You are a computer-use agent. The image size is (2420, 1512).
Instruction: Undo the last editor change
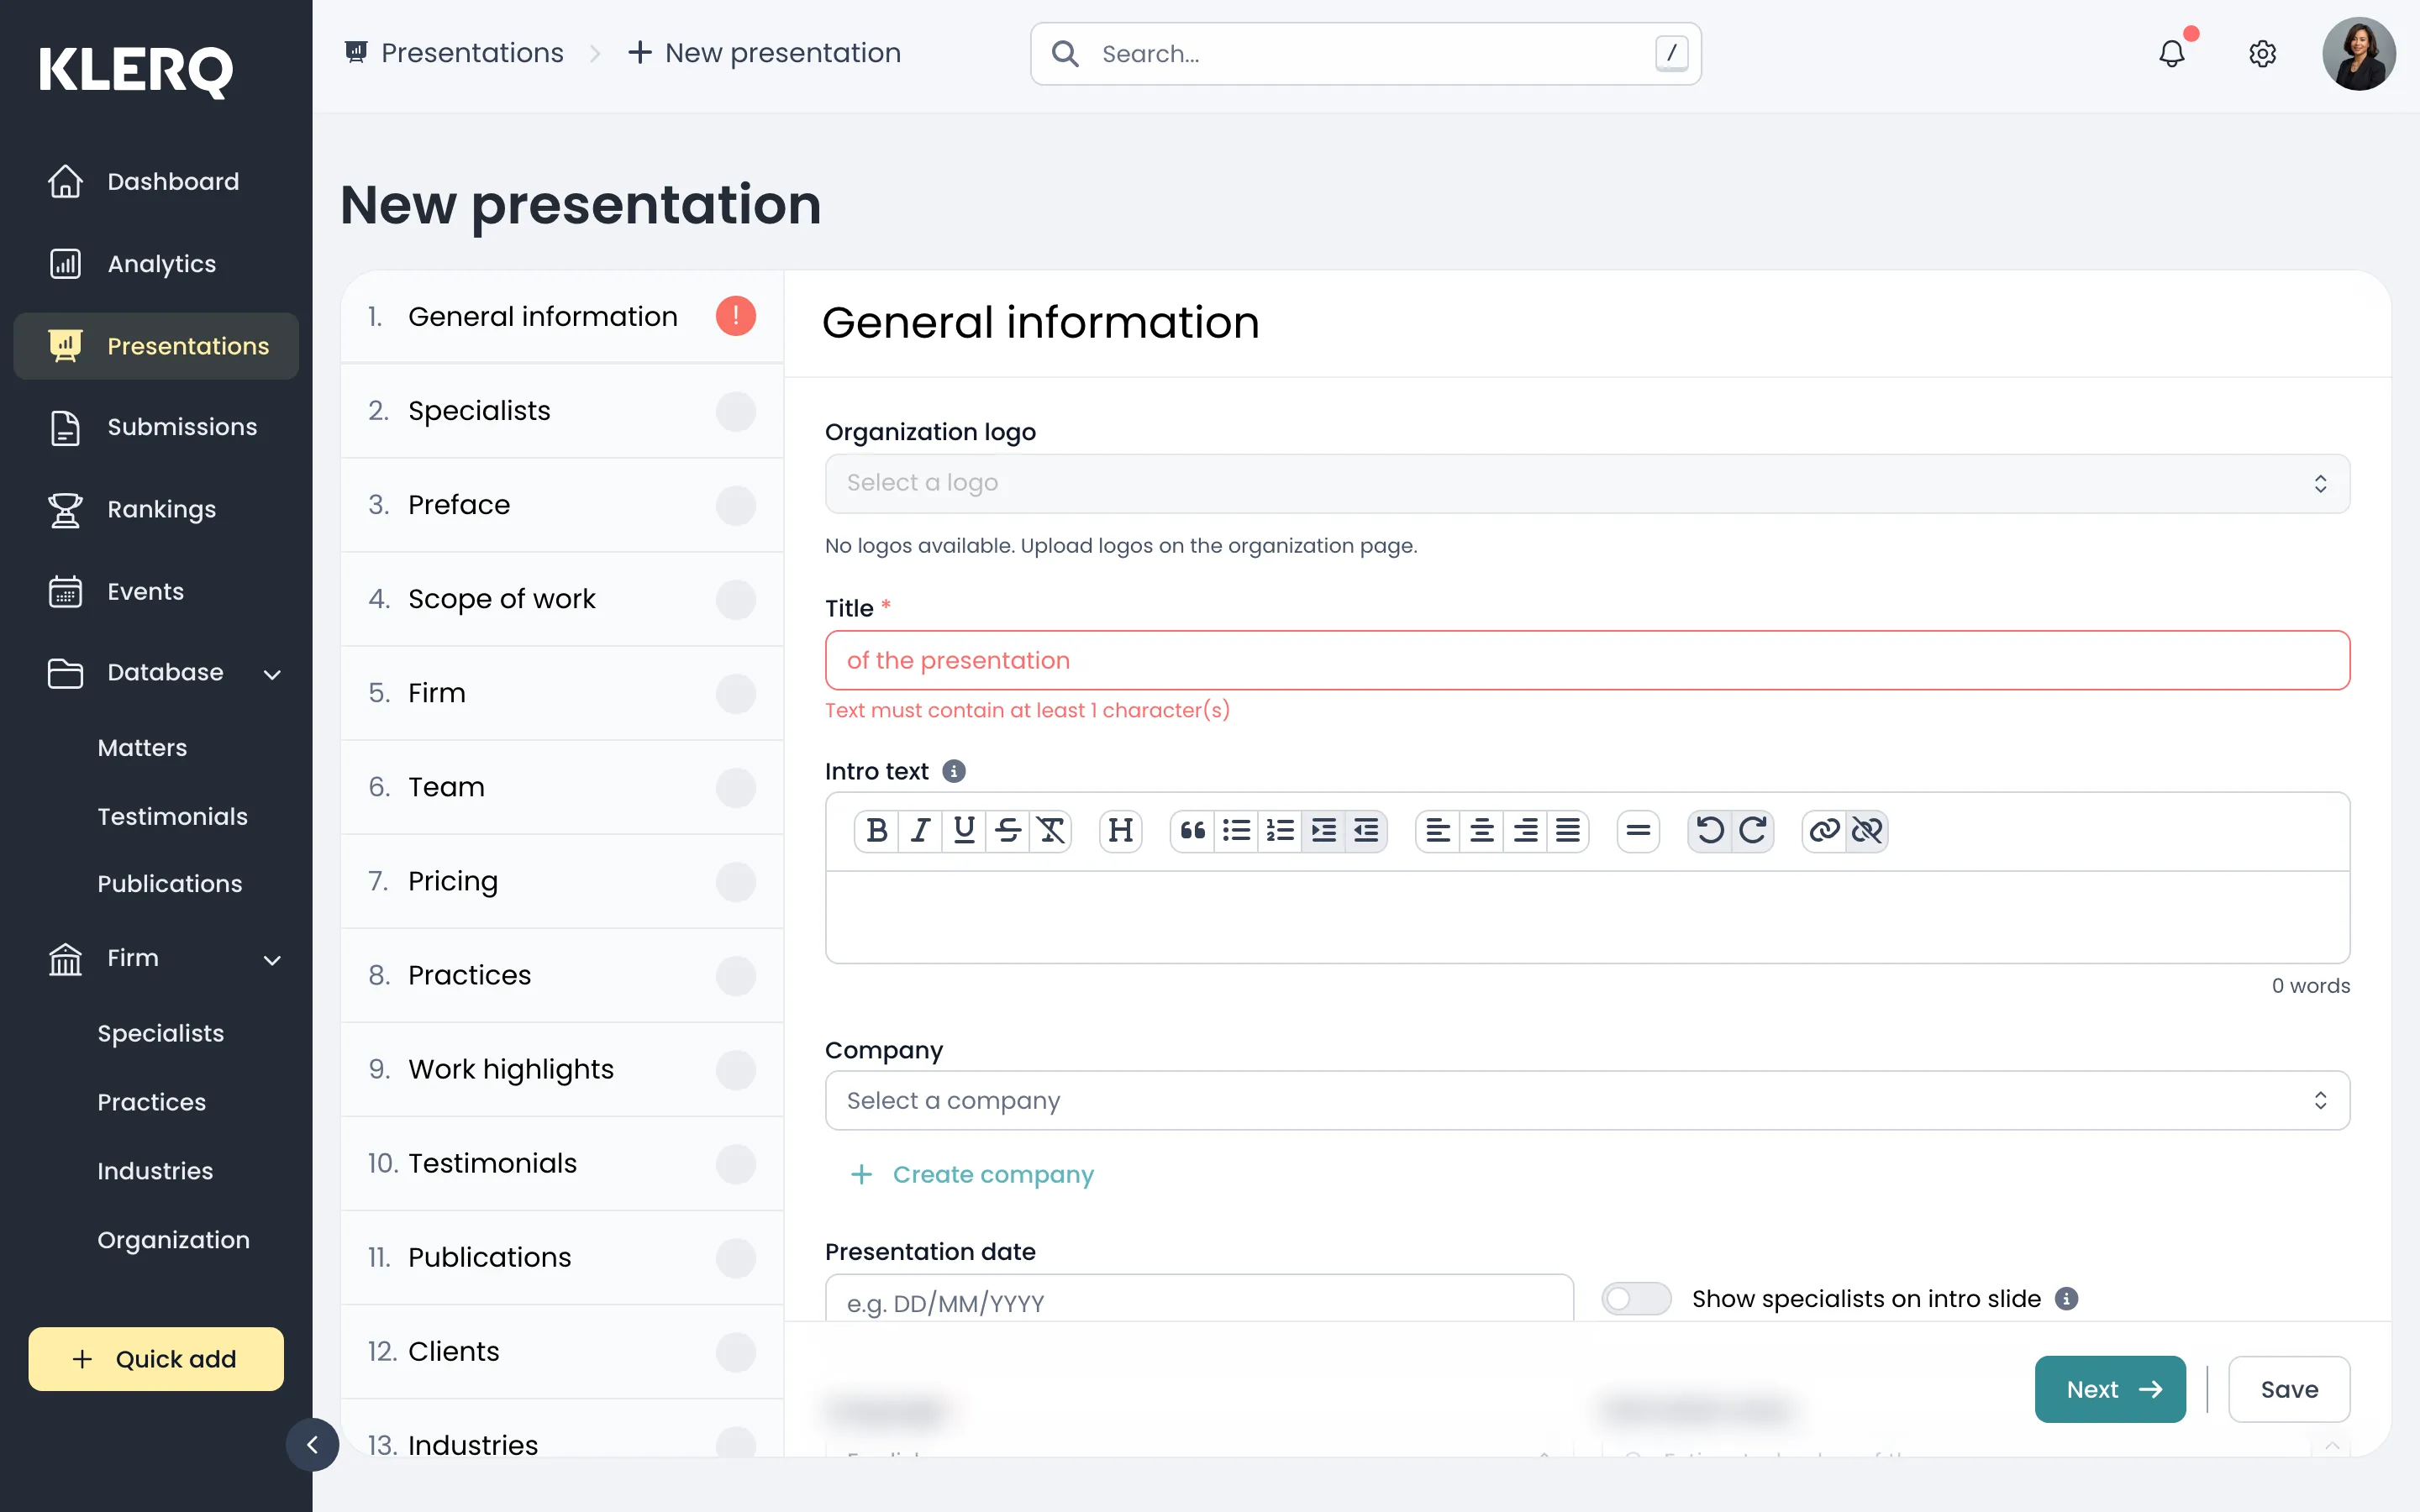[x=1710, y=830]
